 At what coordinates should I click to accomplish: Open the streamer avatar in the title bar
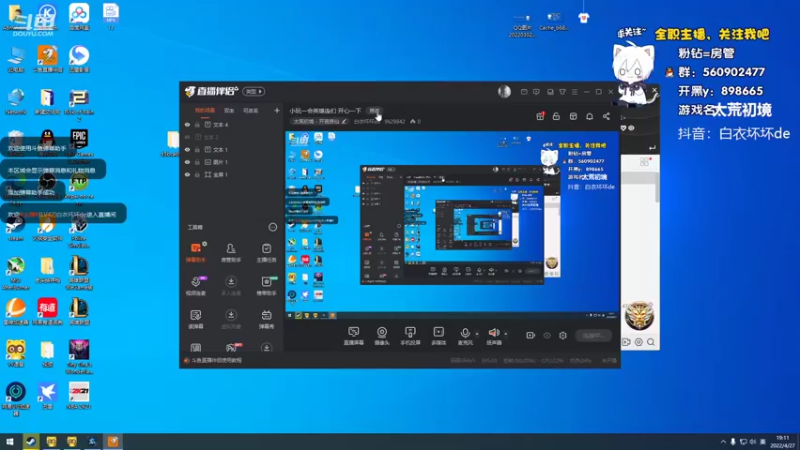(x=504, y=91)
